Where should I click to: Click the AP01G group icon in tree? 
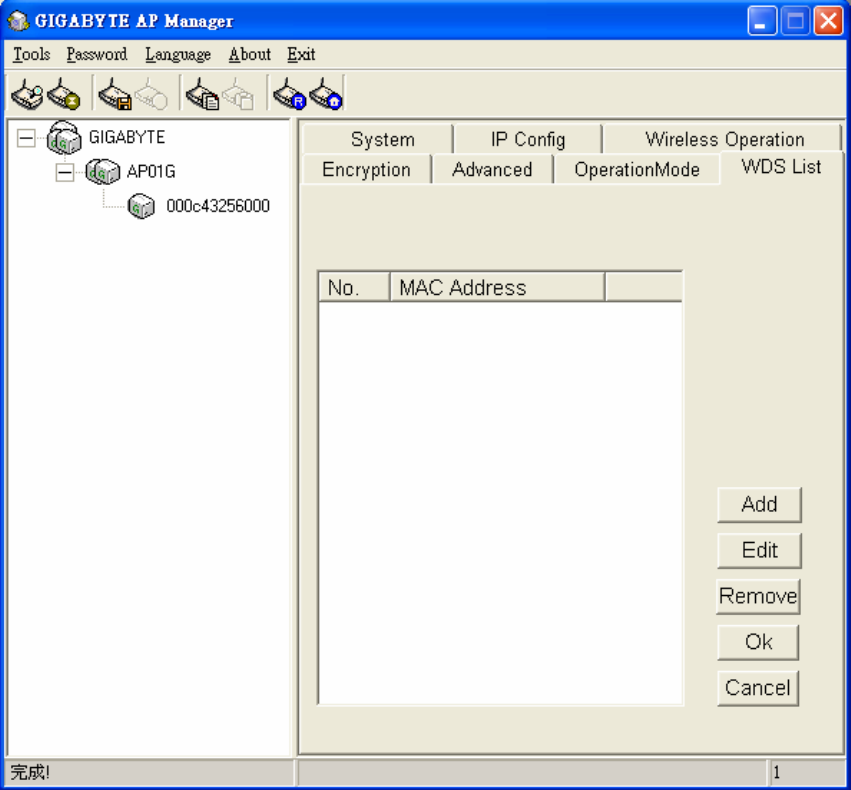click(x=103, y=171)
